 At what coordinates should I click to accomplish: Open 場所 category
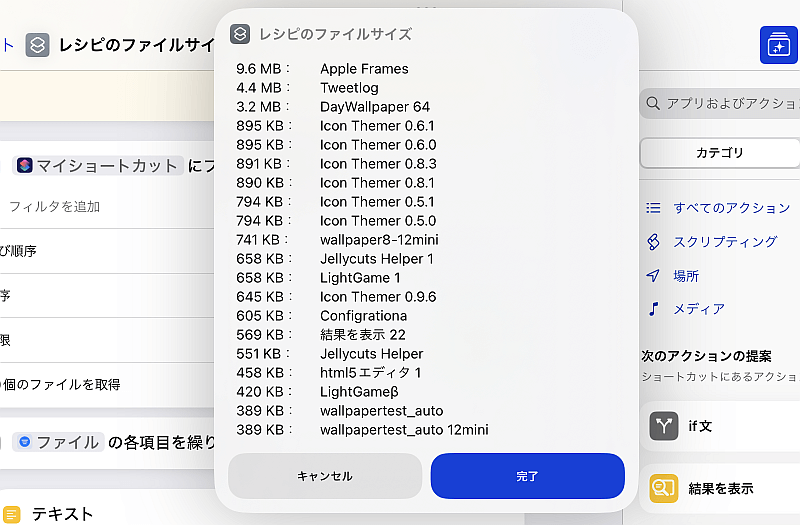click(x=686, y=276)
